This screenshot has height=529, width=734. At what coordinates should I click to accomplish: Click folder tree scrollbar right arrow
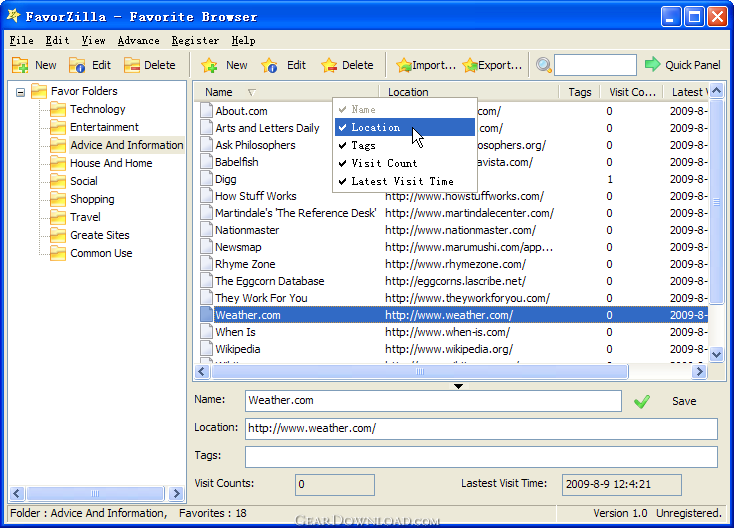(176, 493)
